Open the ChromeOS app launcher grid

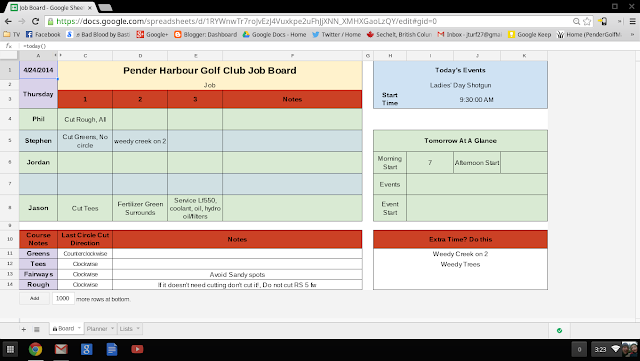[10, 349]
